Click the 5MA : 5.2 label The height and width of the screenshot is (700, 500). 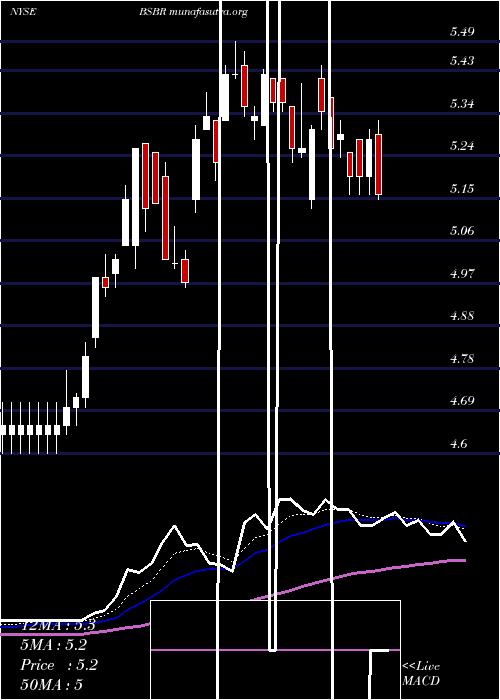[x=53, y=645]
